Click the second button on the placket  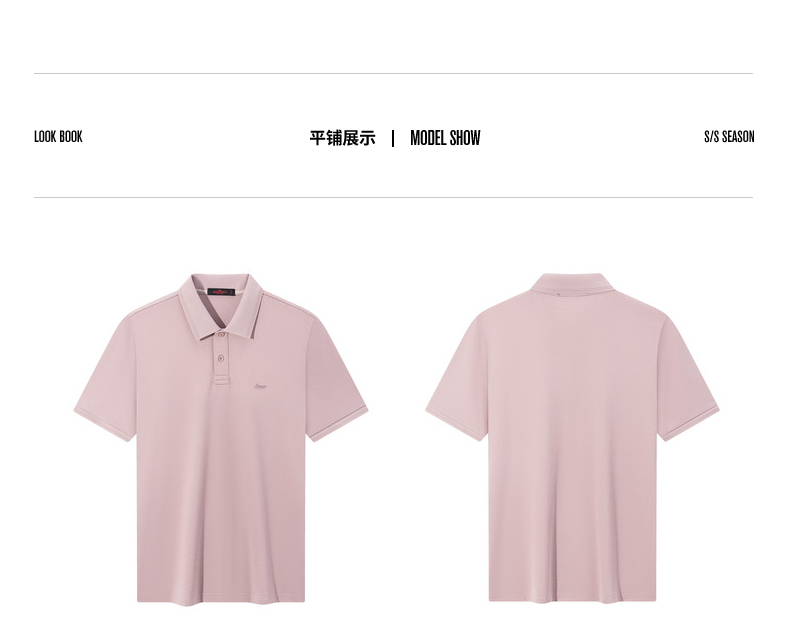point(221,358)
